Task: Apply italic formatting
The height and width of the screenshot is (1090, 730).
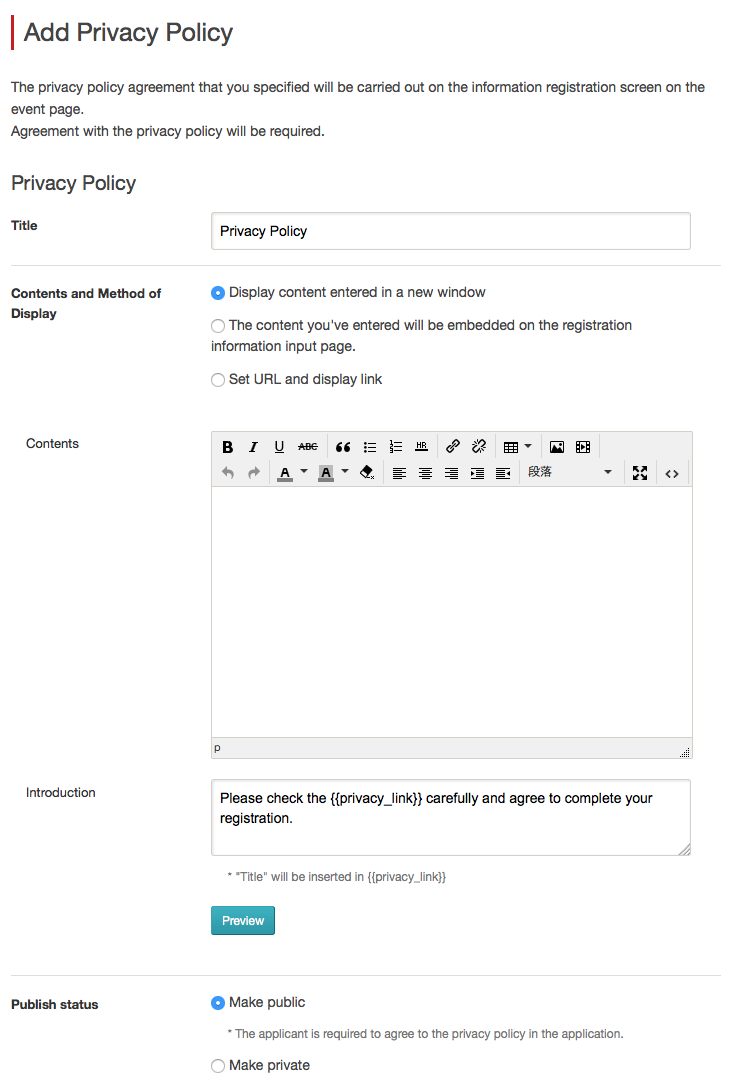Action: pyautogui.click(x=253, y=446)
